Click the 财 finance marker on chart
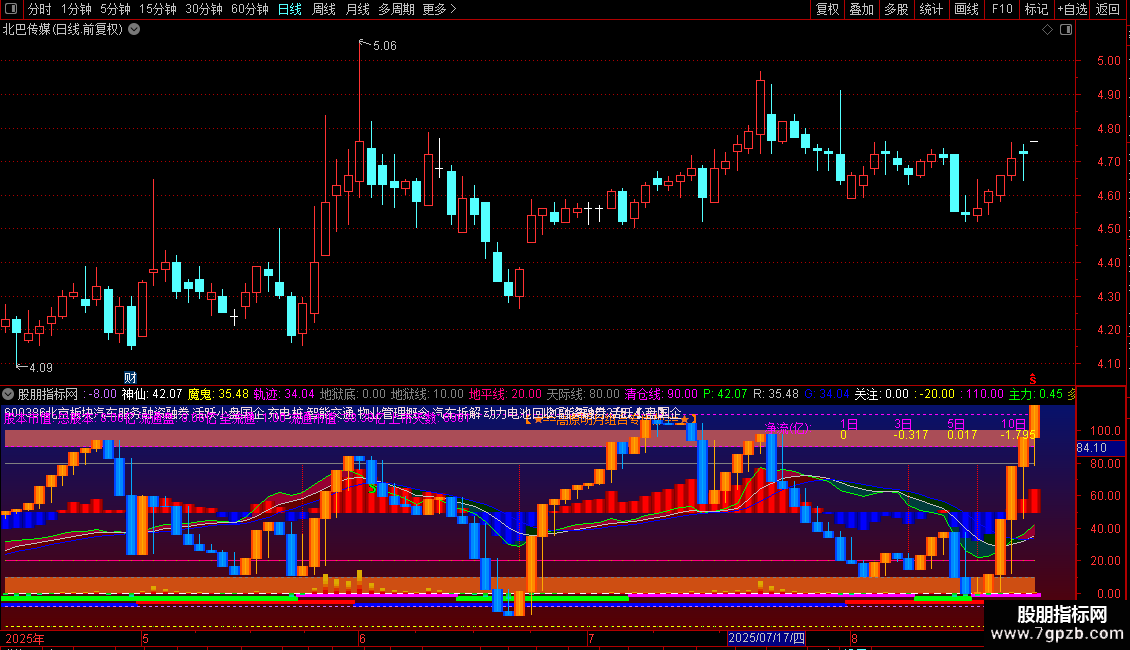This screenshot has height=650, width=1130. (x=130, y=378)
